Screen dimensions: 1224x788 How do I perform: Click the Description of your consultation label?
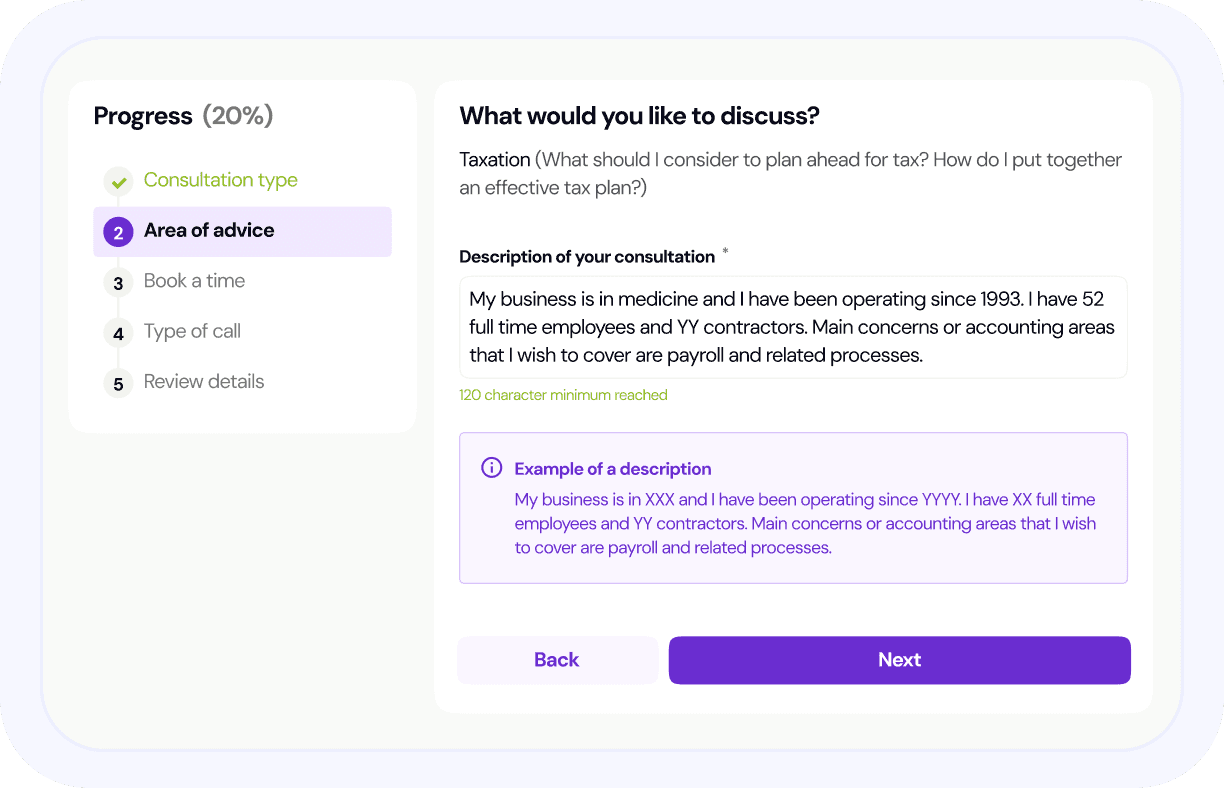click(587, 257)
